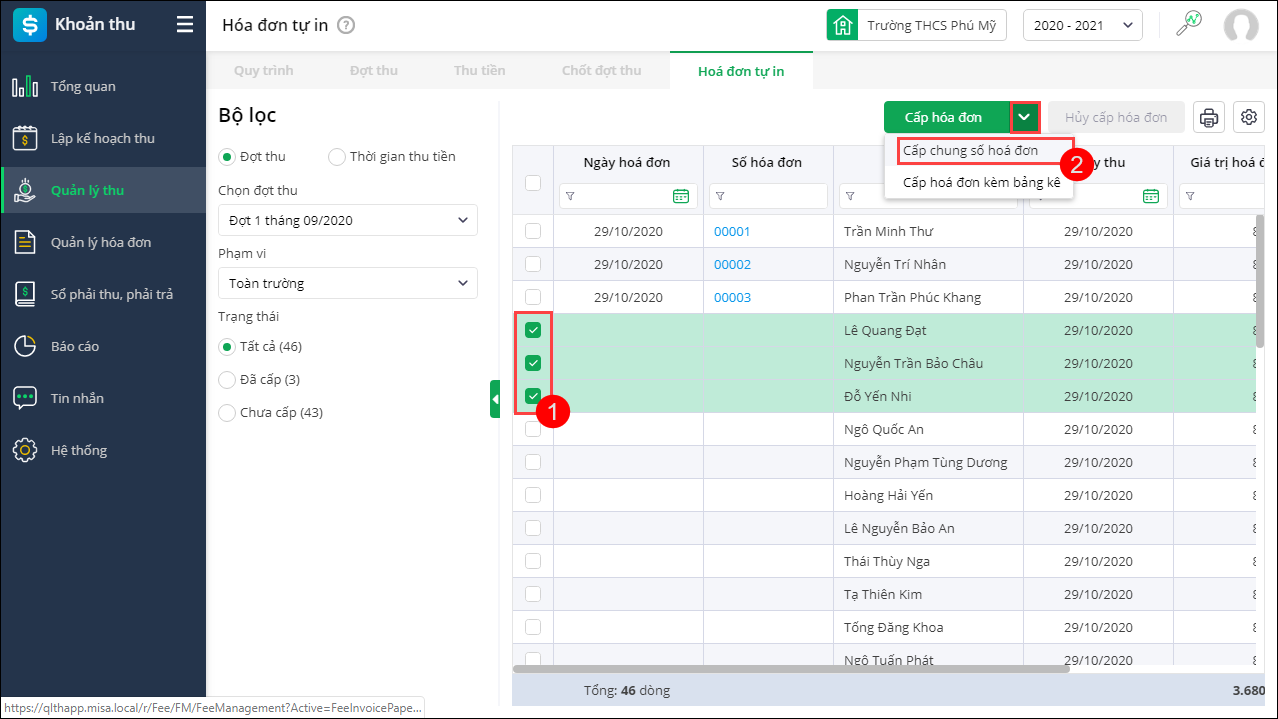The width and height of the screenshot is (1278, 719).
Task: Open calendar picker in Ngày hoá đơn filter
Action: coord(681,196)
